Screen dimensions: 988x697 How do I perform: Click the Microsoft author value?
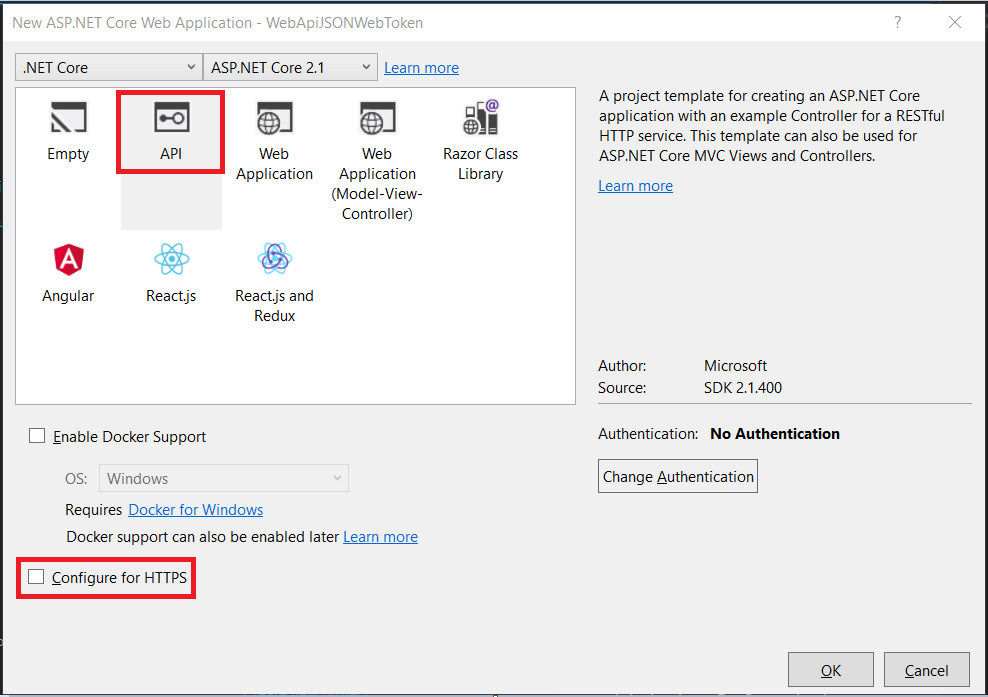[735, 366]
